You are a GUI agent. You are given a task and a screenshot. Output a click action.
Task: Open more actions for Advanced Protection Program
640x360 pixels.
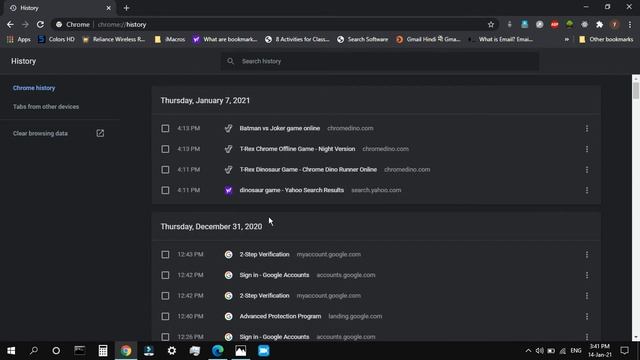pyautogui.click(x=587, y=316)
